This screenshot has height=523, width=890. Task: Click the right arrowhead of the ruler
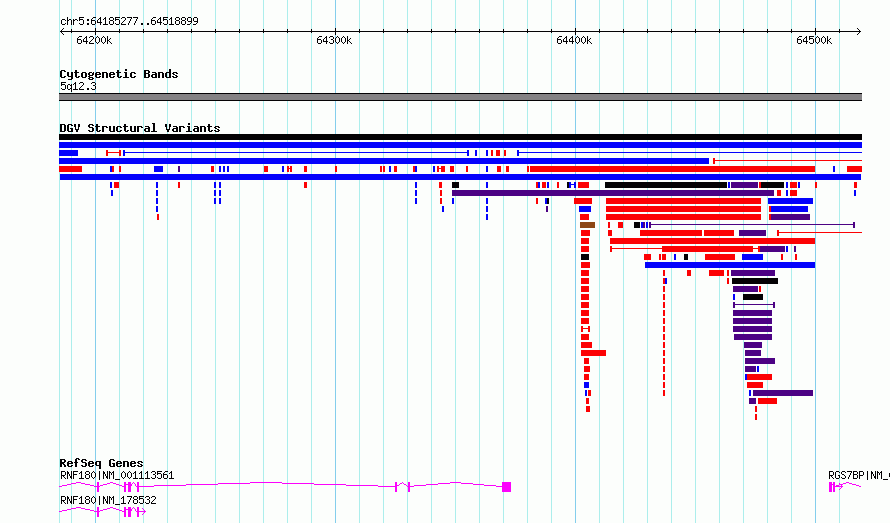click(859, 32)
